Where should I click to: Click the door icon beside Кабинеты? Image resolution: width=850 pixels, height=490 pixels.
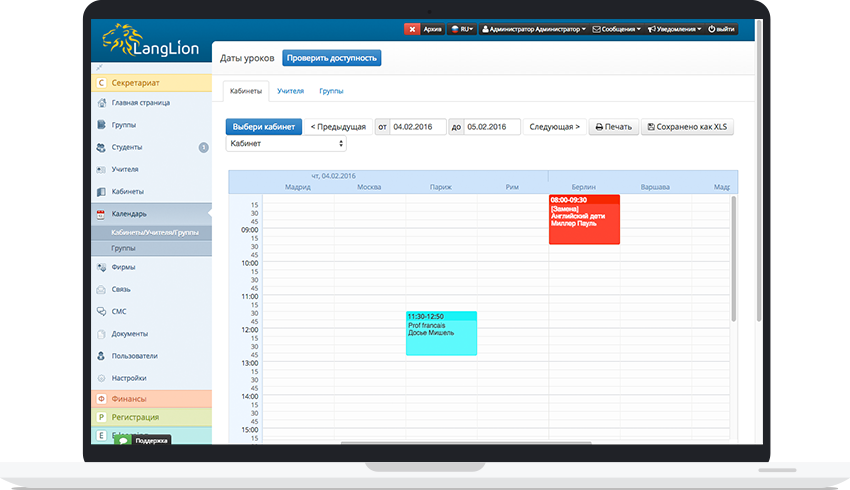[101, 191]
